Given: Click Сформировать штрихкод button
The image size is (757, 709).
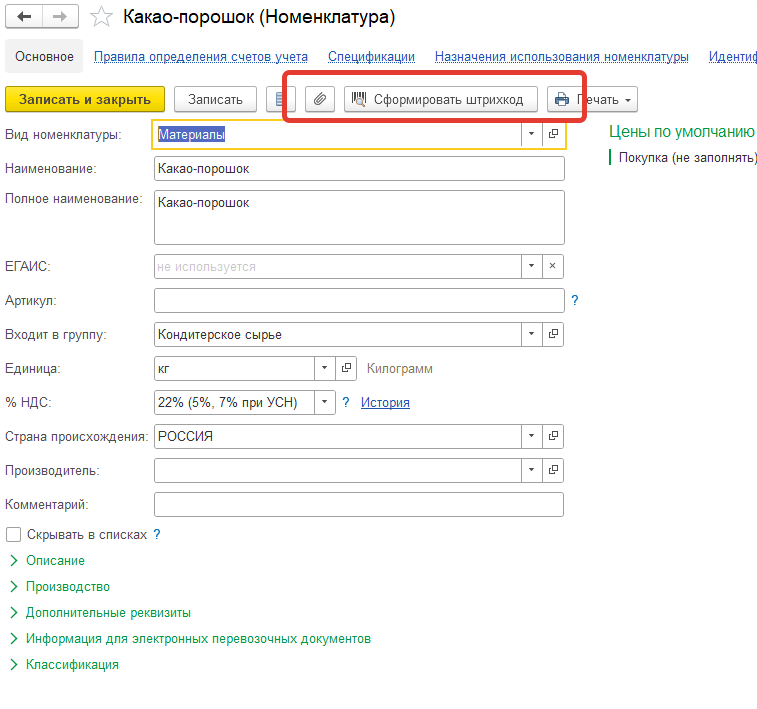Looking at the screenshot, I should point(440,99).
